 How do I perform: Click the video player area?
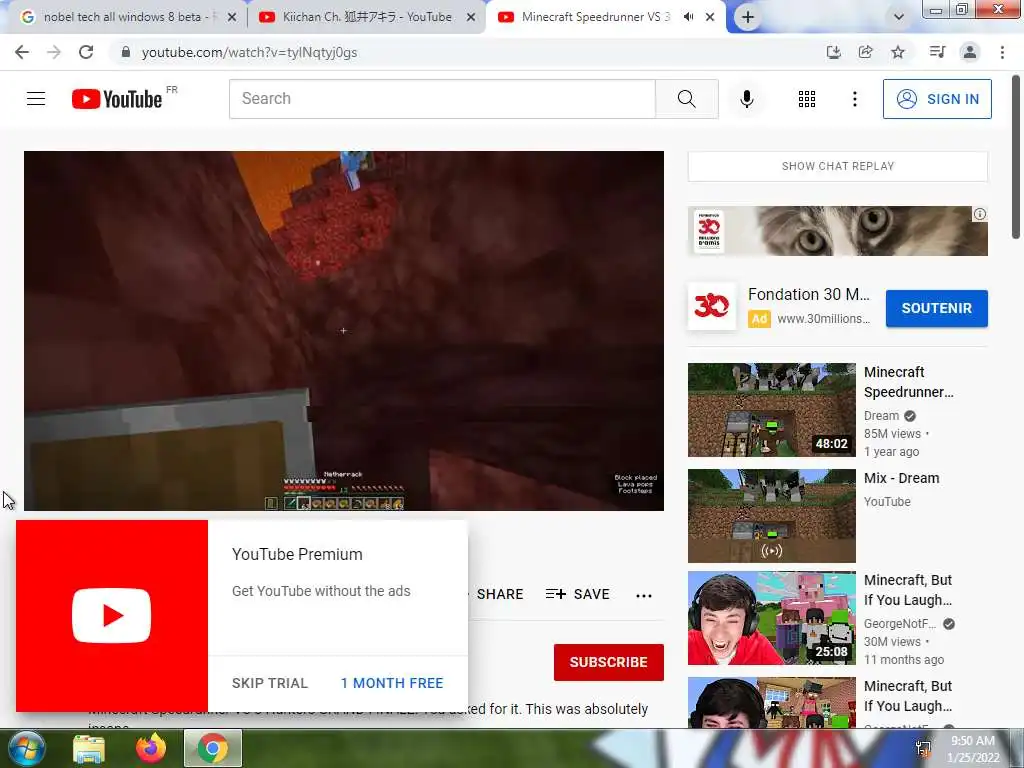(344, 330)
